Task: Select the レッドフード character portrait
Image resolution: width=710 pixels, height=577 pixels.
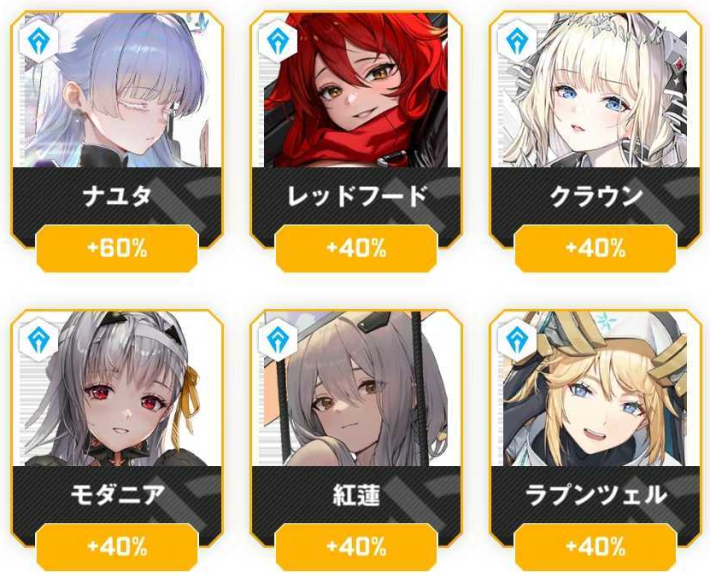Action: click(x=356, y=90)
